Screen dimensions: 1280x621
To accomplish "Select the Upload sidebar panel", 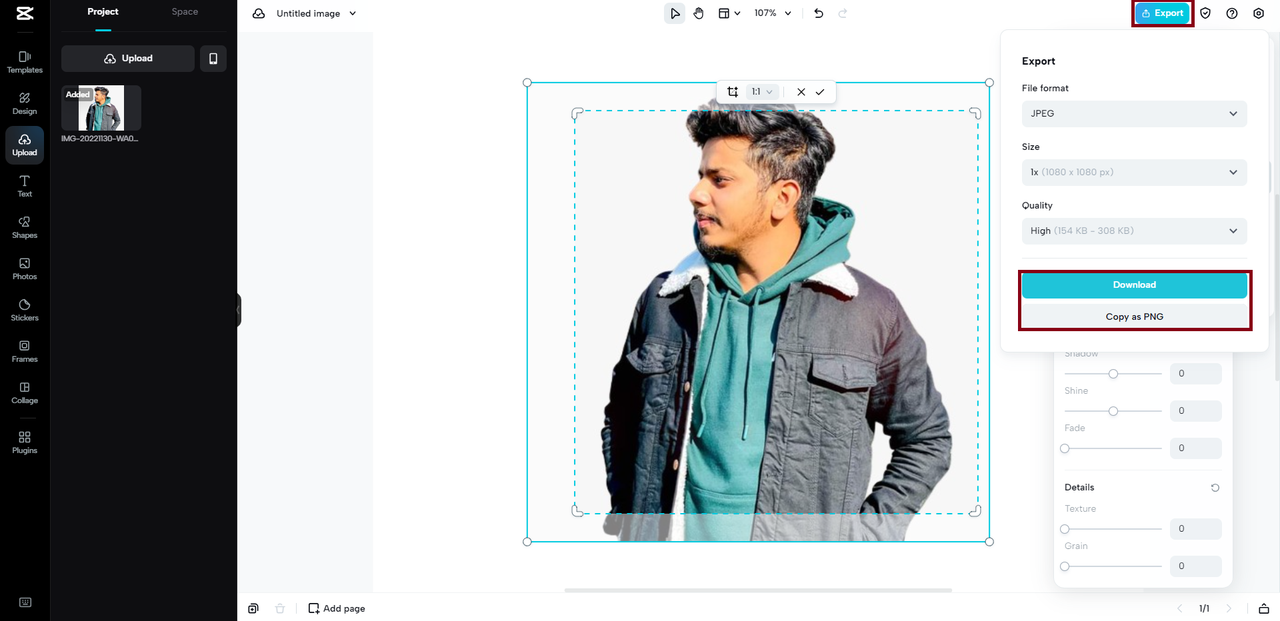I will point(25,145).
